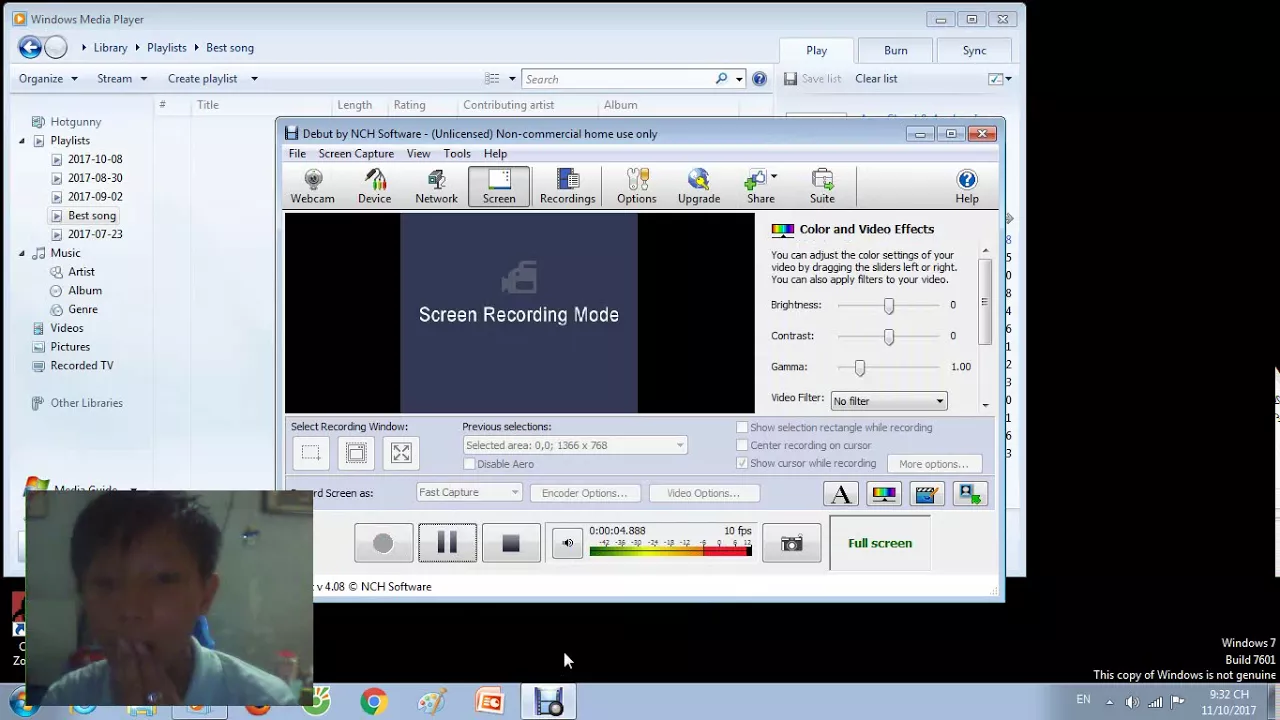The height and width of the screenshot is (720, 1280).
Task: Choose window selection recording icon
Action: point(356,453)
